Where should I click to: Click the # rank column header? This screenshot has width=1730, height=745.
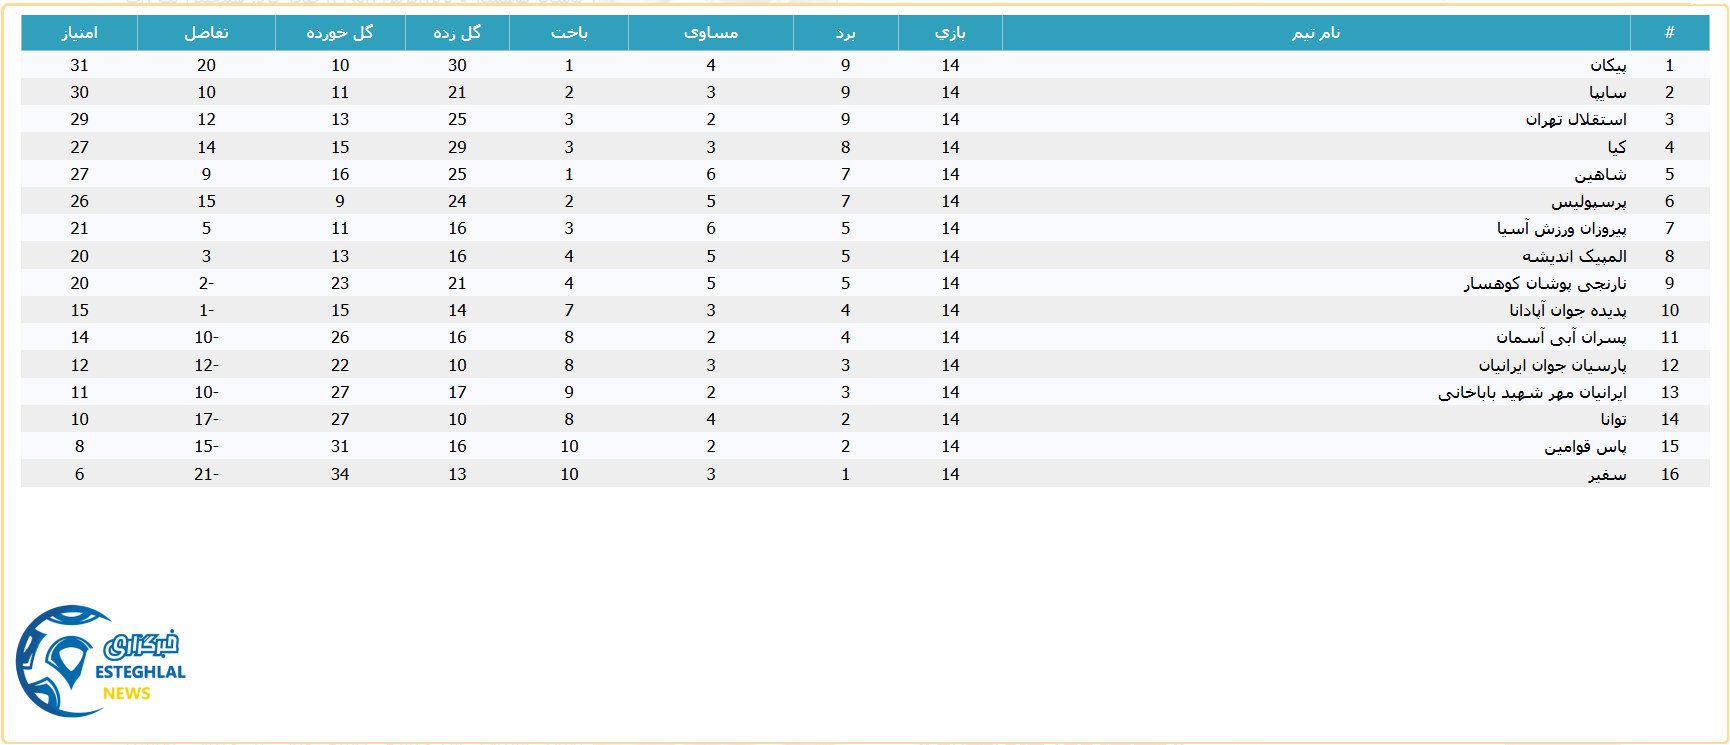(x=1669, y=33)
